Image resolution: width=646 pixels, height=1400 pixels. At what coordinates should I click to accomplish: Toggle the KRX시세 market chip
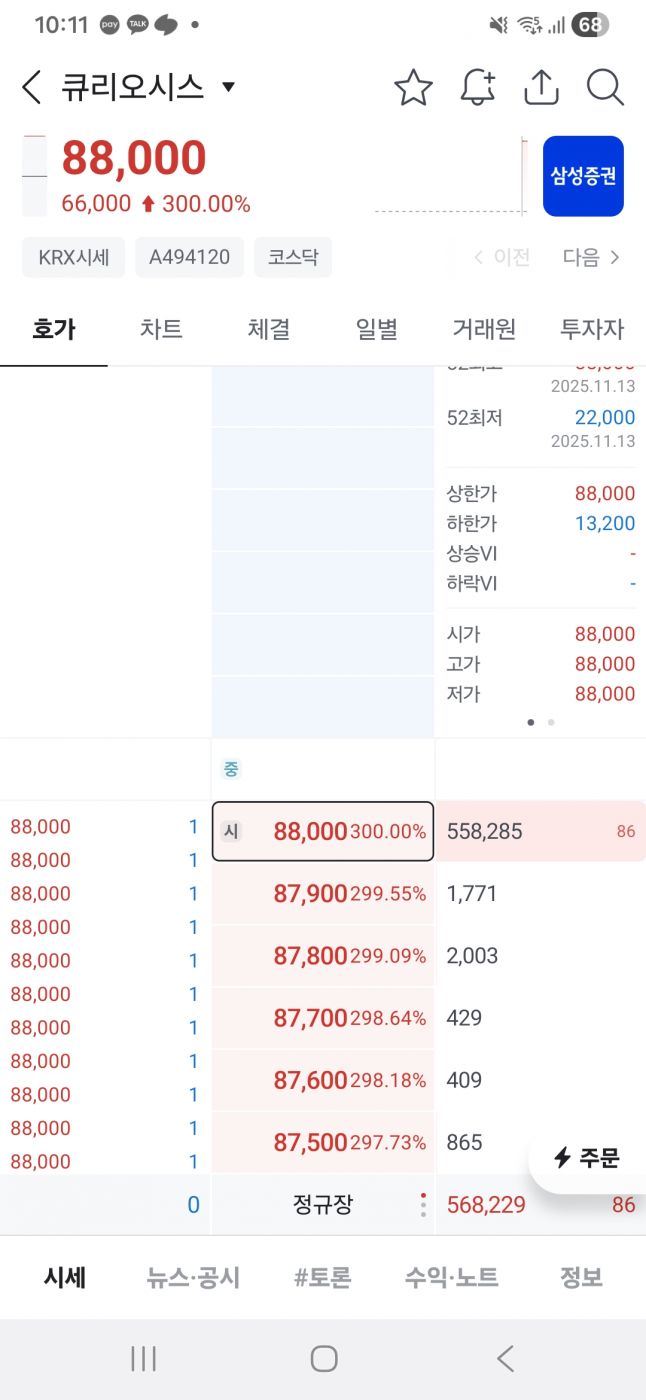point(73,257)
